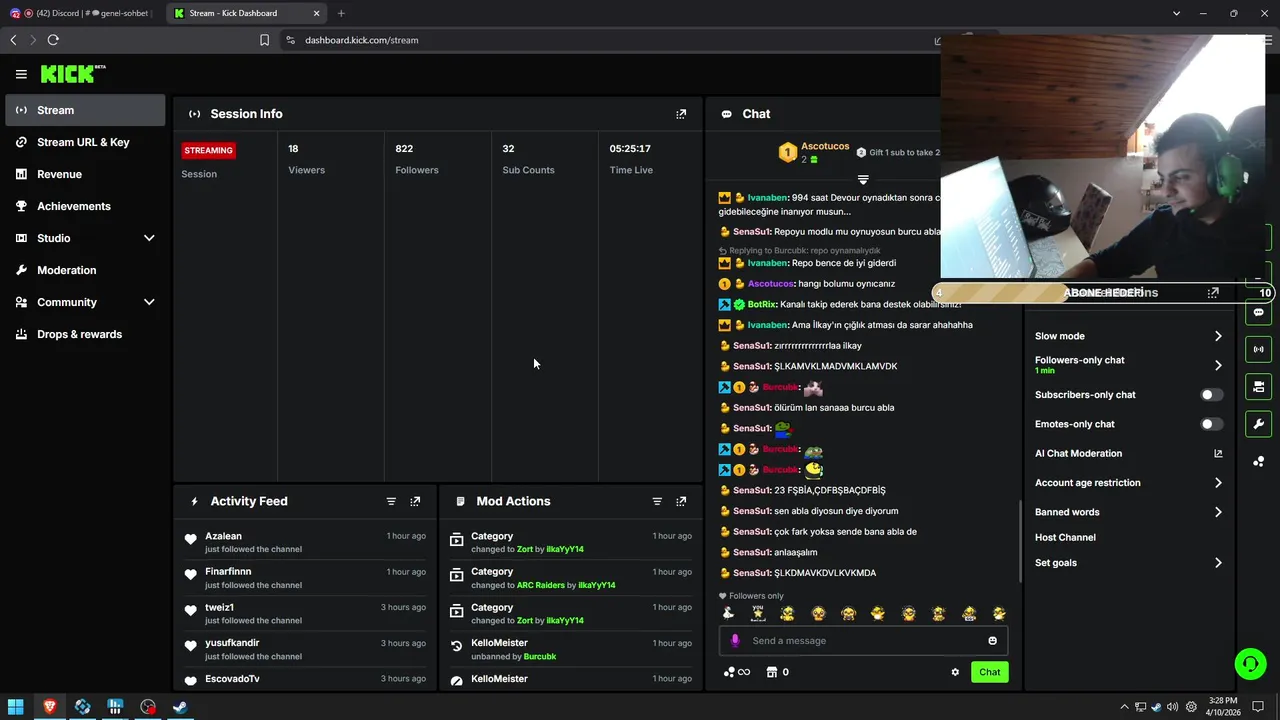This screenshot has height=720, width=1280.
Task: Click Zort link in first Category mod action
Action: (525, 549)
